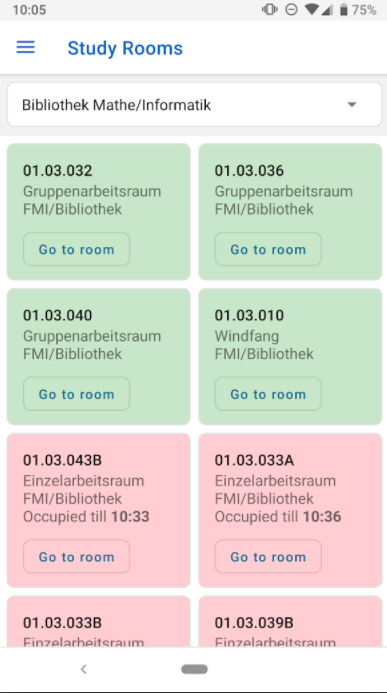387x693 pixels.
Task: Open the Bibliothek Mathe/Informatik library selector
Action: point(194,105)
